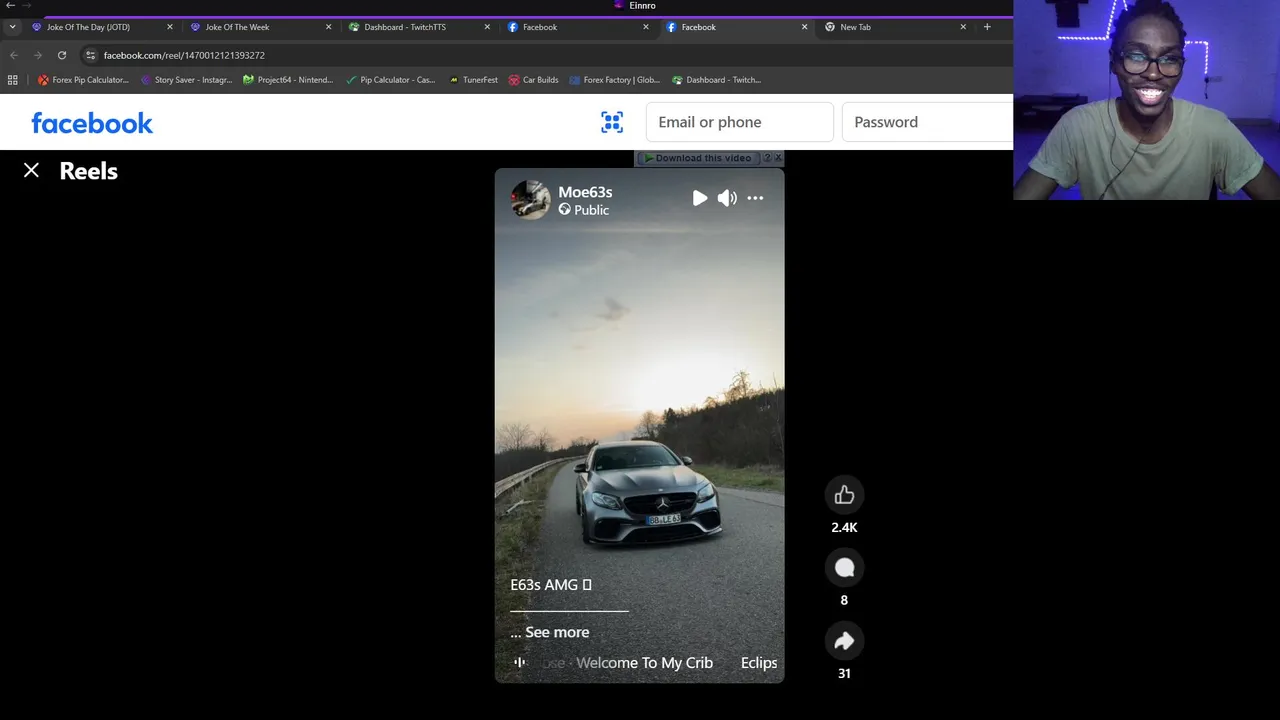The width and height of the screenshot is (1280, 720).
Task: Close the Download this video banner
Action: 778,157
